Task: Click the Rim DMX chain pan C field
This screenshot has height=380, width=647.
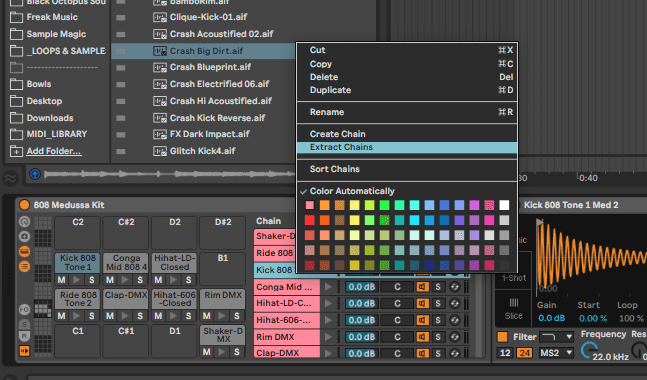Action: 397,337
